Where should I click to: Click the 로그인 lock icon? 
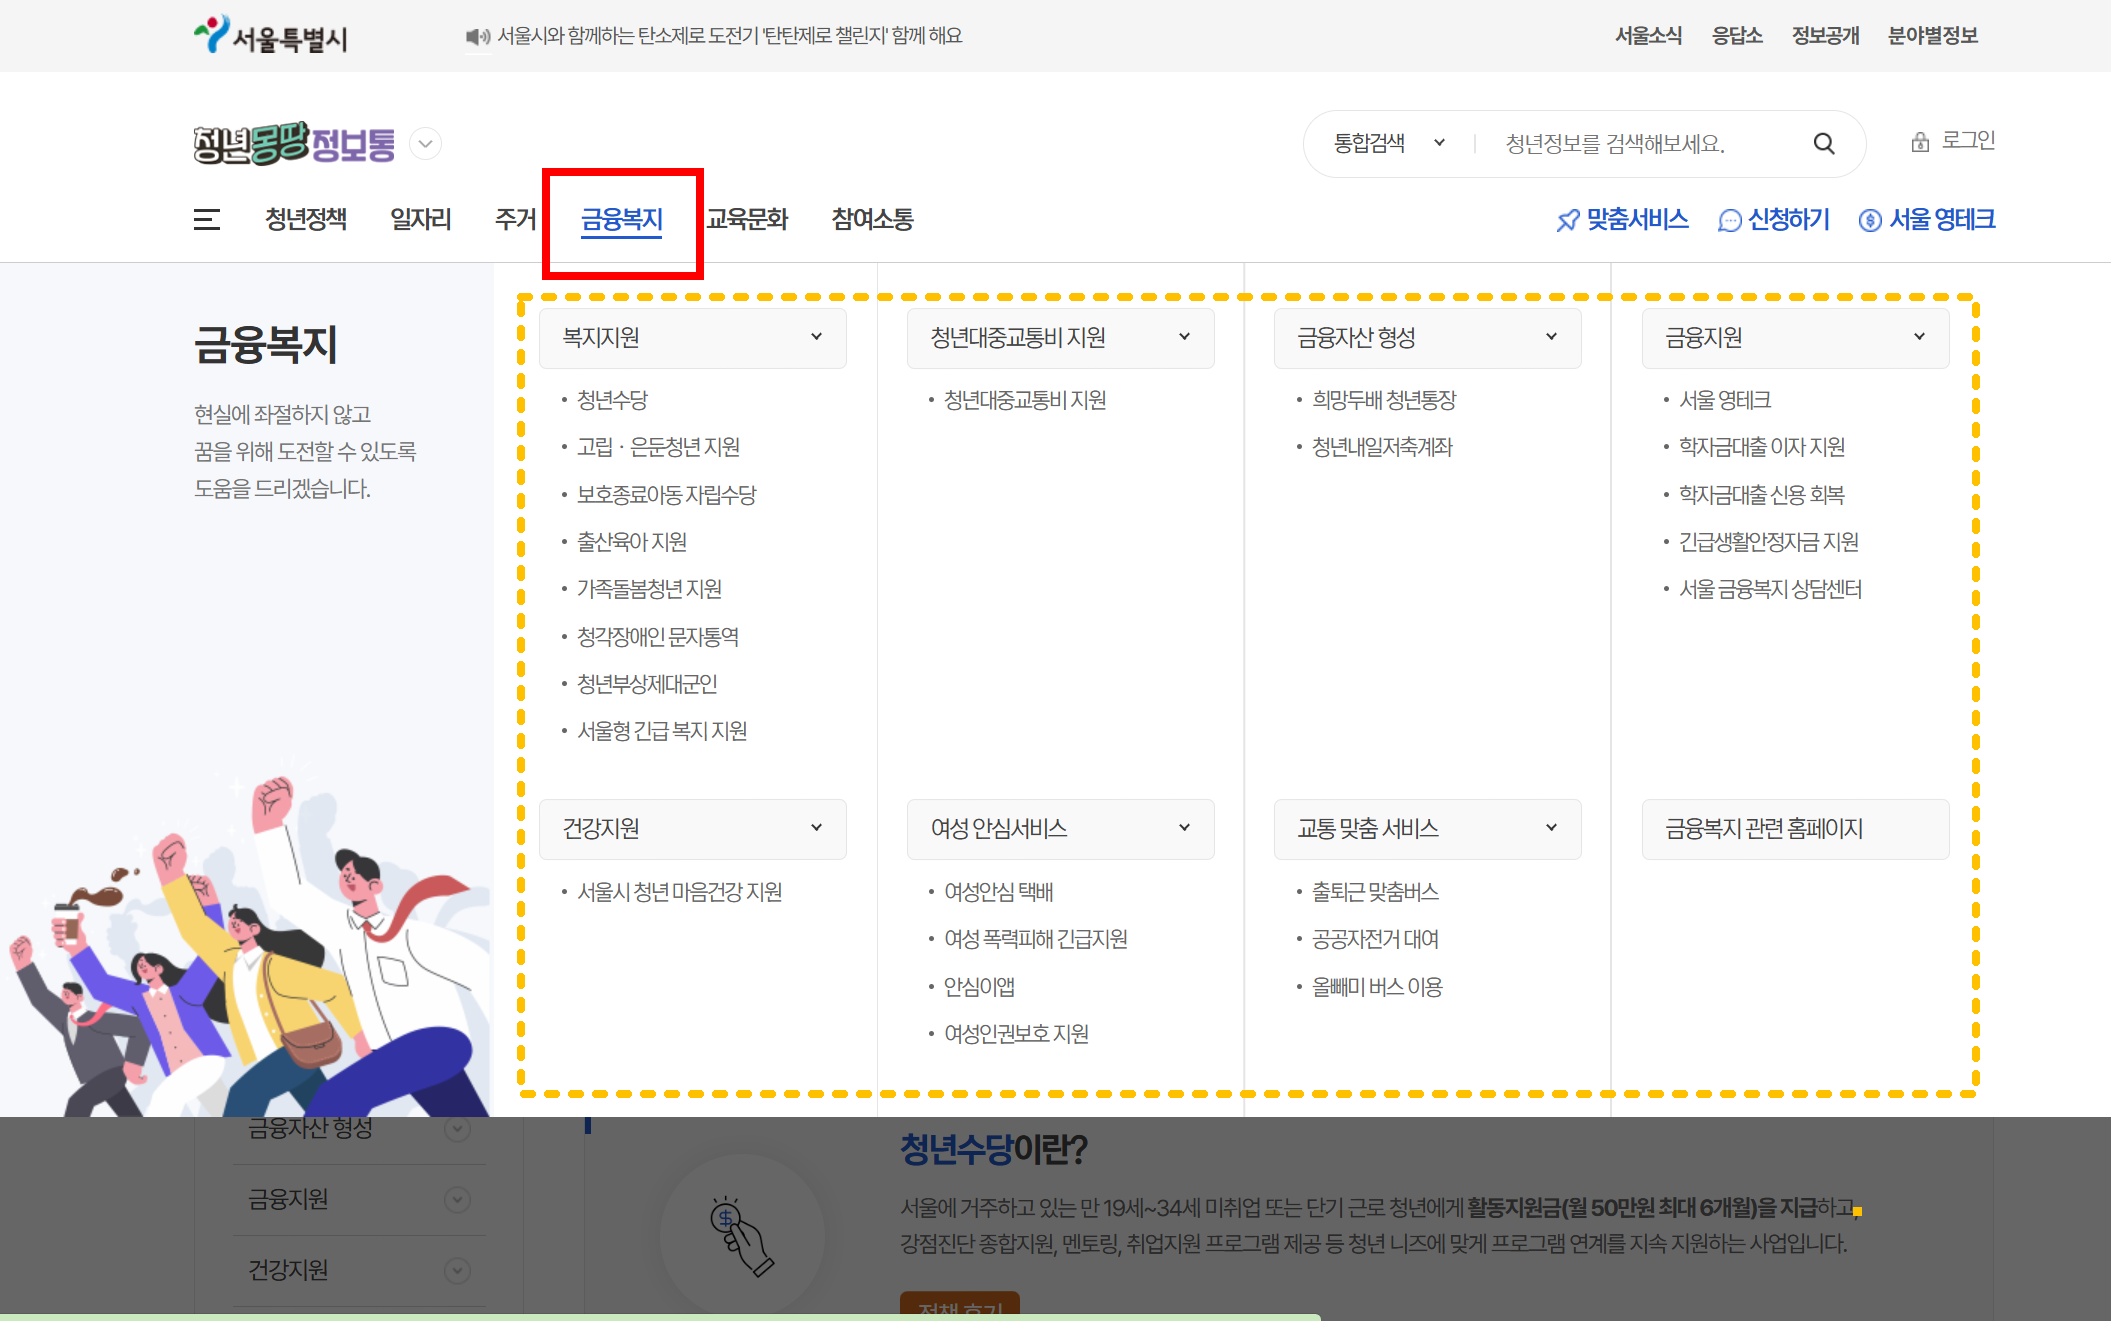tap(1920, 142)
